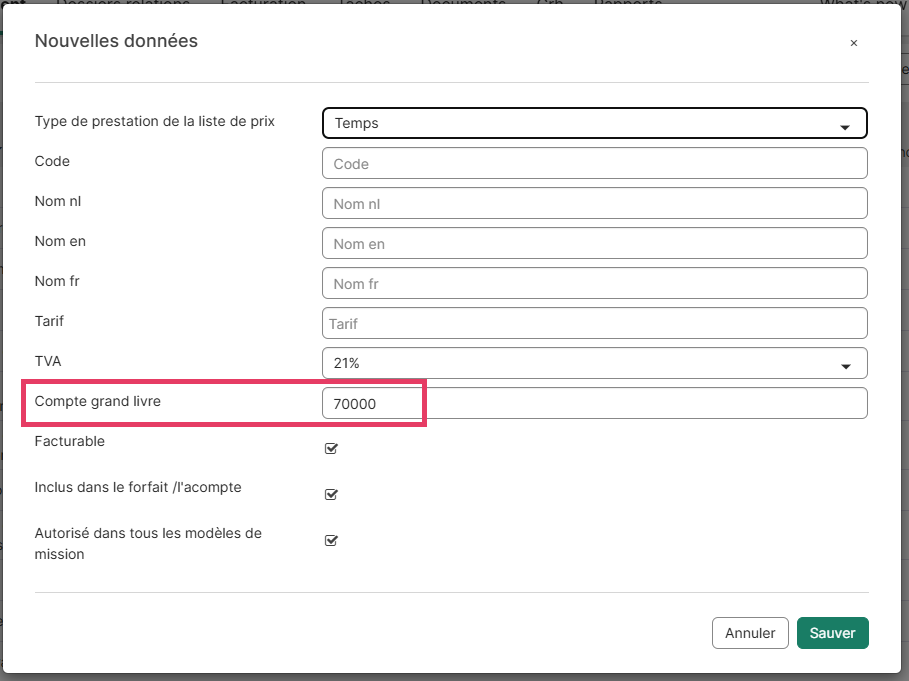Select the Nom en text field
The height and width of the screenshot is (681, 909).
(594, 243)
